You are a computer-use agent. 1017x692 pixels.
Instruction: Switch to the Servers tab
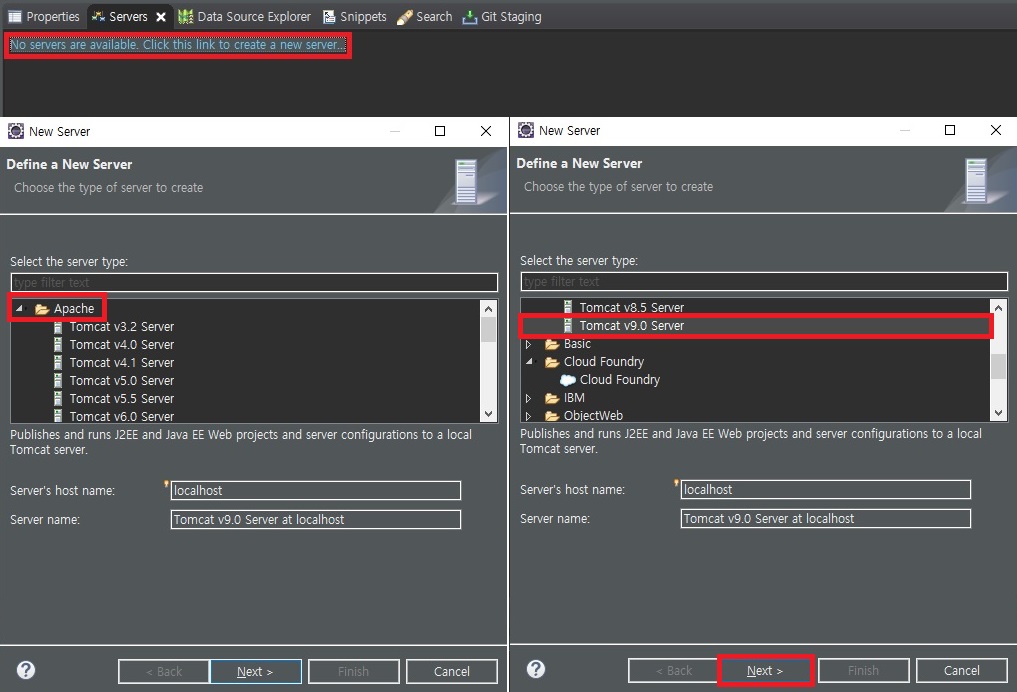121,16
